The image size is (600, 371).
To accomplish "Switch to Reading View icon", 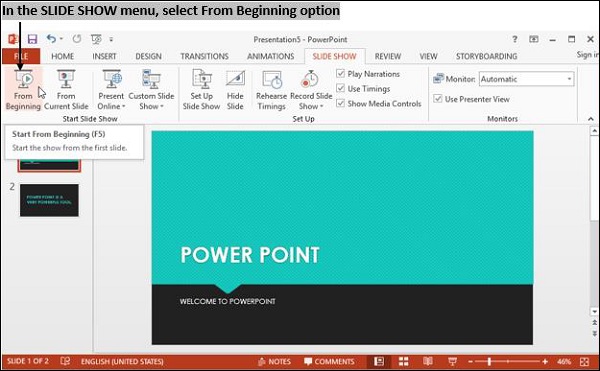I will [x=428, y=361].
